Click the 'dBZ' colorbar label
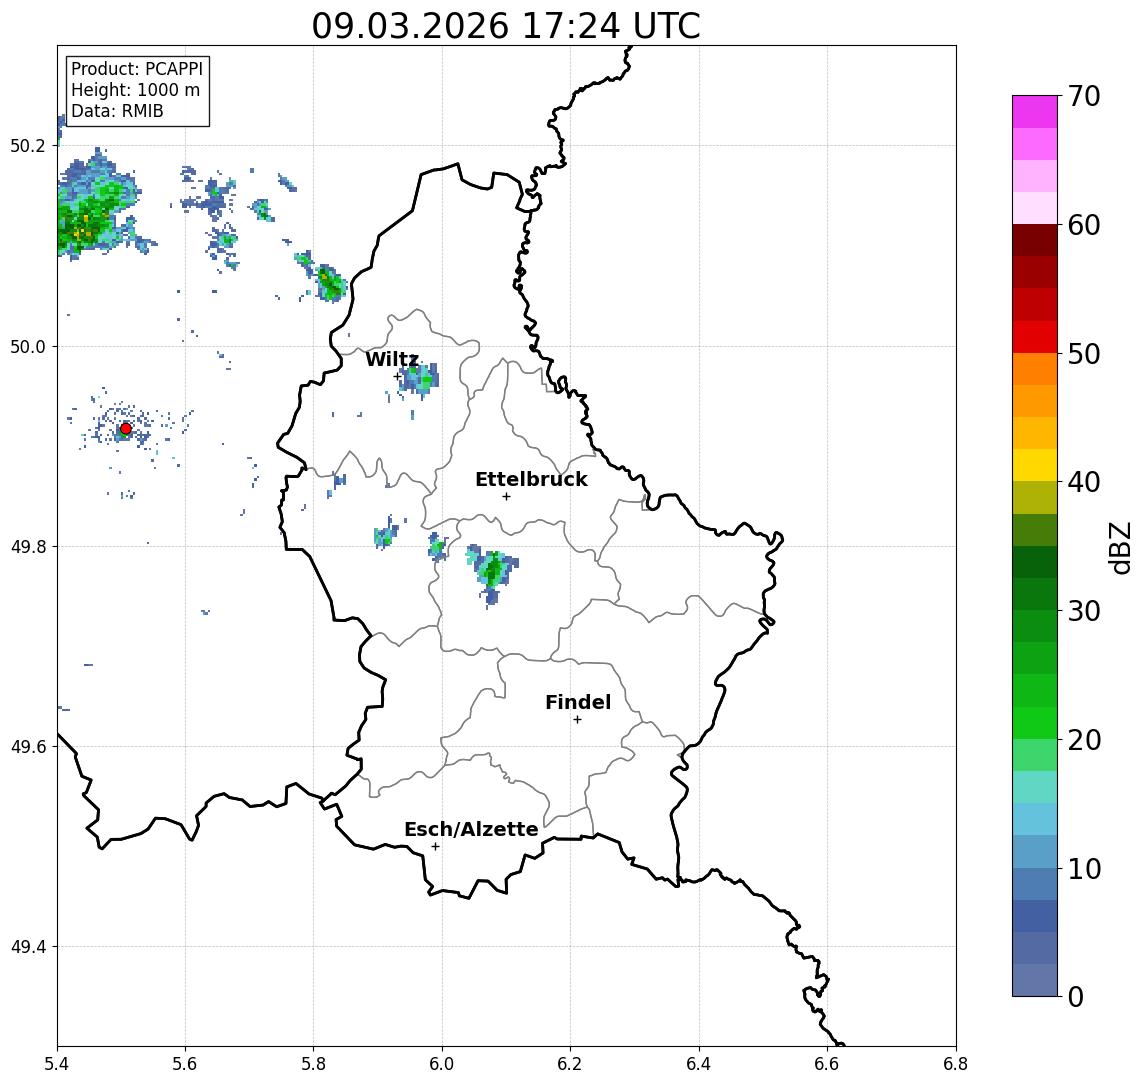 pyautogui.click(x=1119, y=547)
